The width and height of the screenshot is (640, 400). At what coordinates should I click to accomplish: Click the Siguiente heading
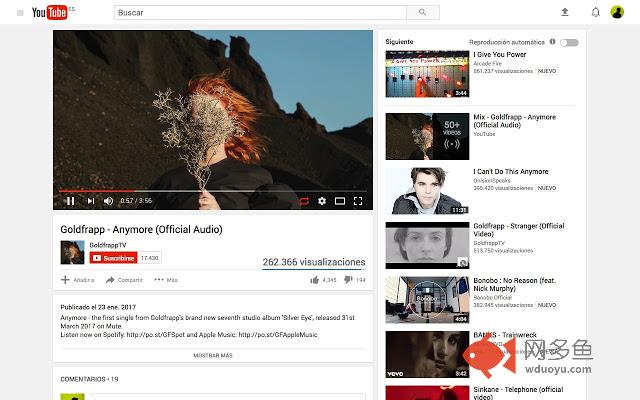point(399,42)
